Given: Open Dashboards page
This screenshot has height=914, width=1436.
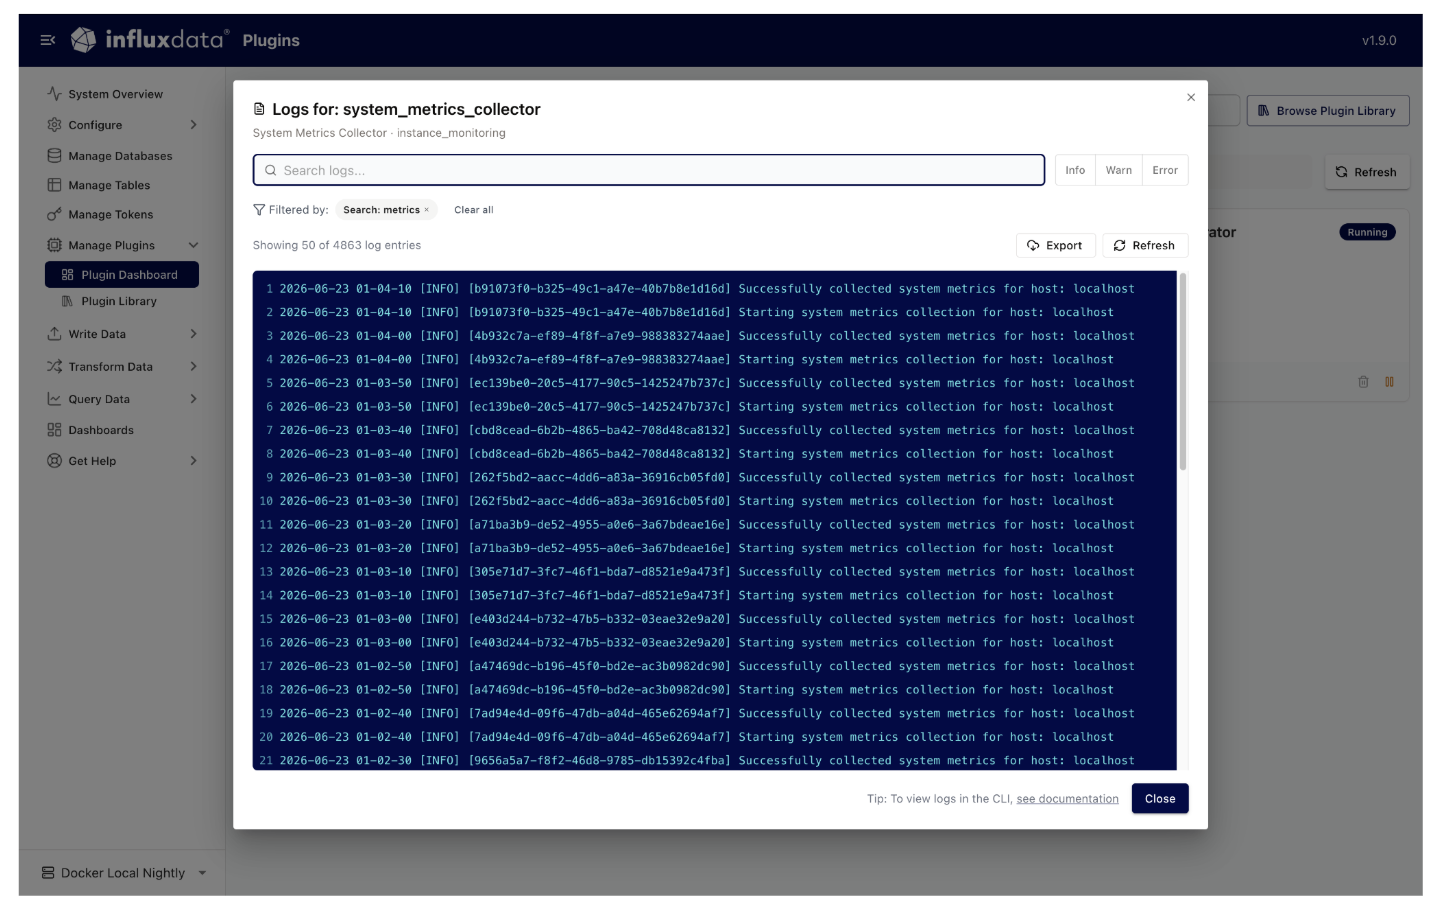Looking at the screenshot, I should [101, 430].
